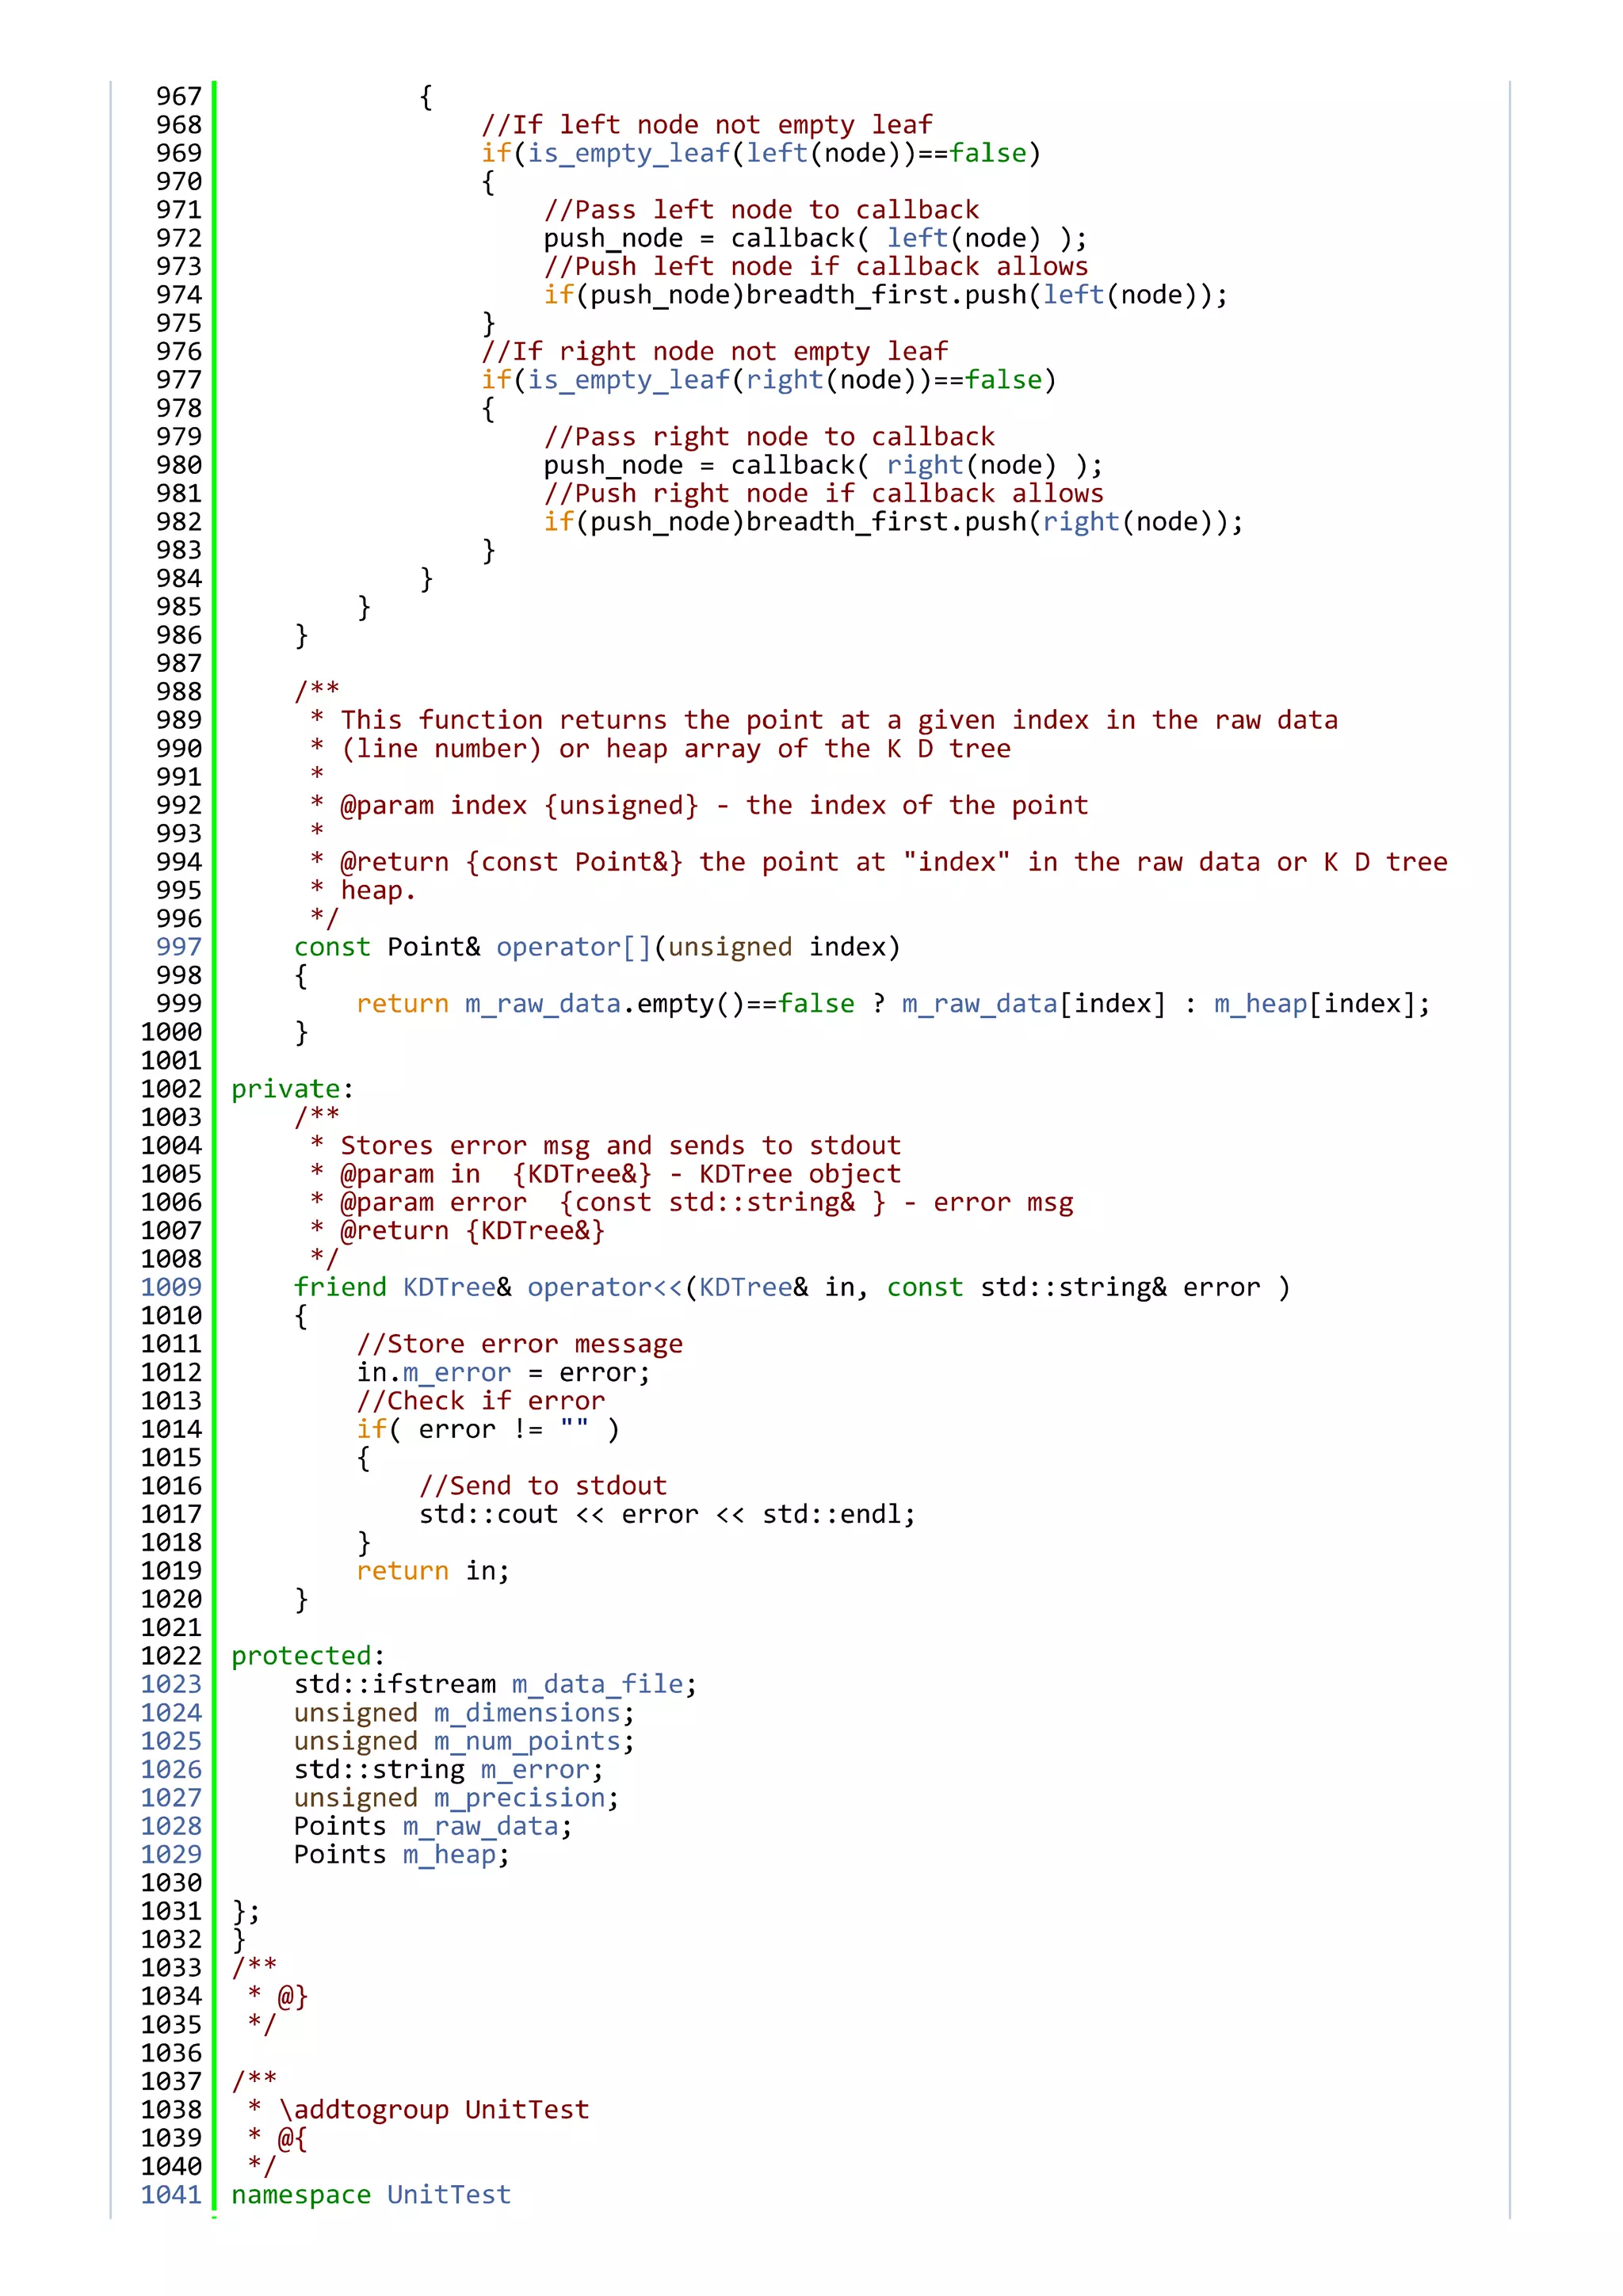Viewport: 1623px width, 2296px height.
Task: Open UnitTest namespace link on line 1041
Action: pos(449,2194)
